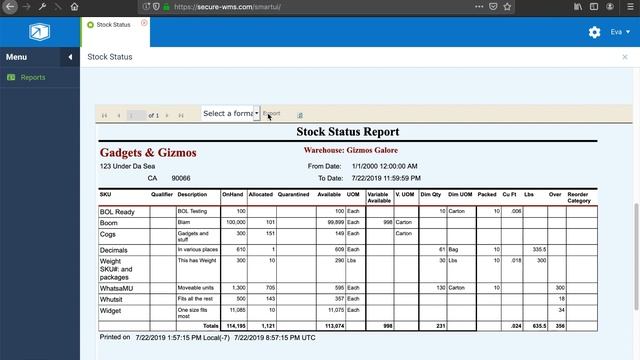
Task: Close the Stock Status panel with the X
Action: (x=624, y=57)
